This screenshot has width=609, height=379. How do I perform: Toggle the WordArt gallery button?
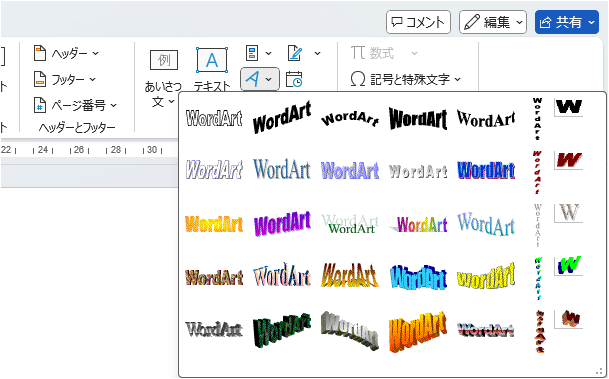(260, 79)
